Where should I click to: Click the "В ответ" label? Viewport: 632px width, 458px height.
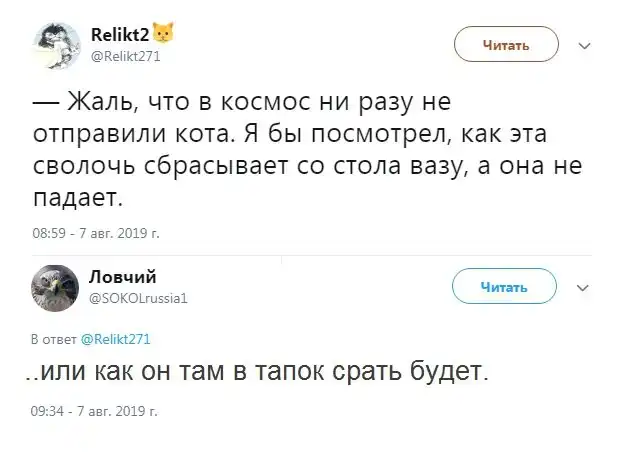[x=53, y=338]
